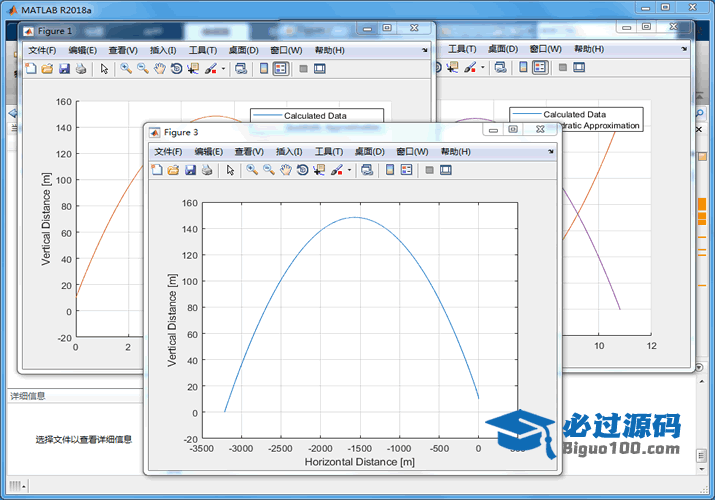This screenshot has height=500, width=715.
Task: Select Edit Plot arrow in Figure 3
Action: [230, 170]
